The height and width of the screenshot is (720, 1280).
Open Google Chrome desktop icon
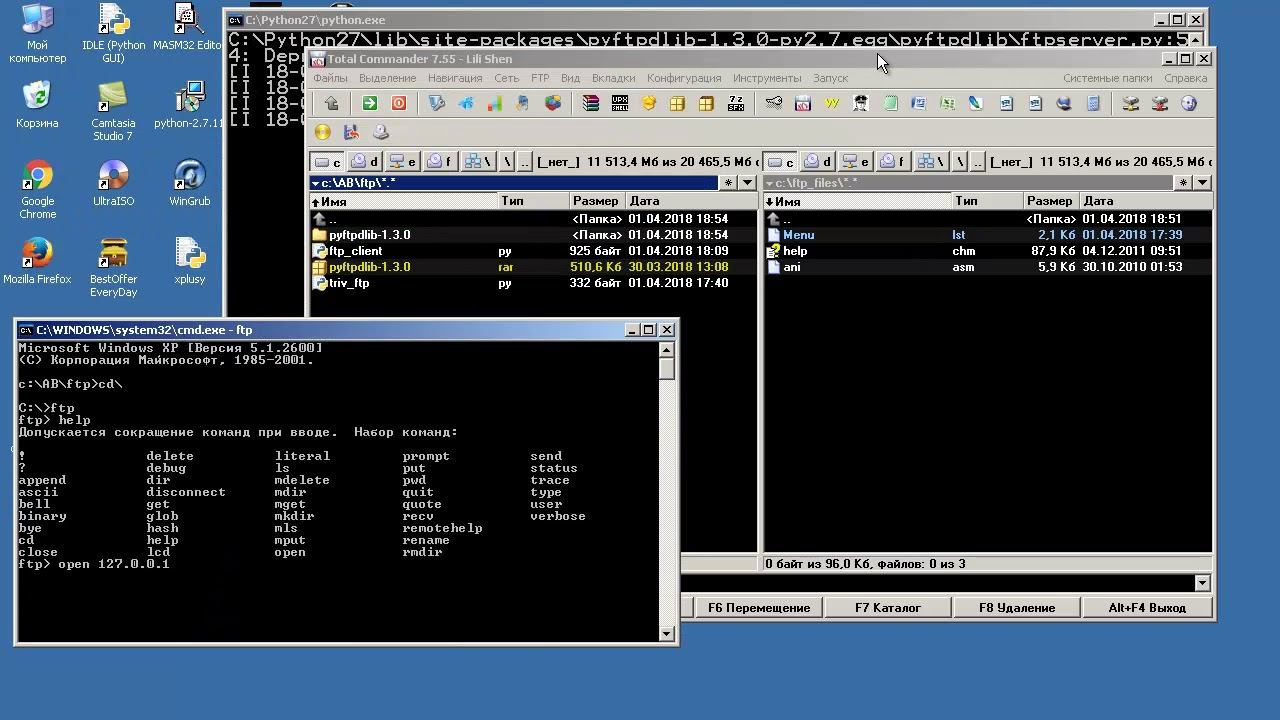(37, 190)
